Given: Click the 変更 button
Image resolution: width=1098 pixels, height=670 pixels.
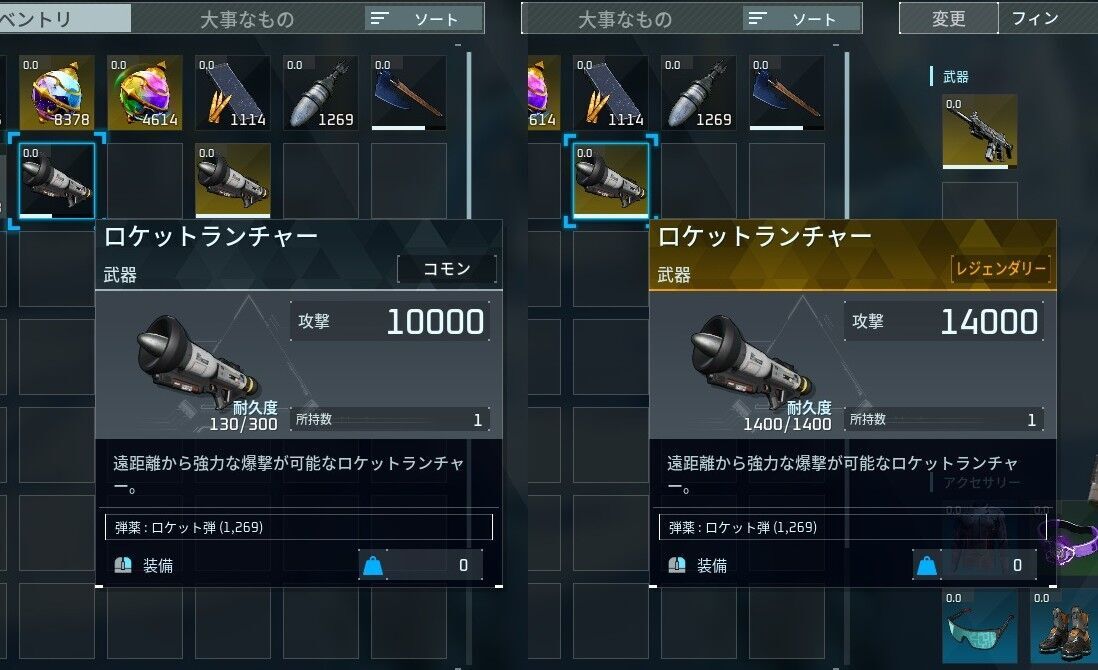Looking at the screenshot, I should click(948, 18).
